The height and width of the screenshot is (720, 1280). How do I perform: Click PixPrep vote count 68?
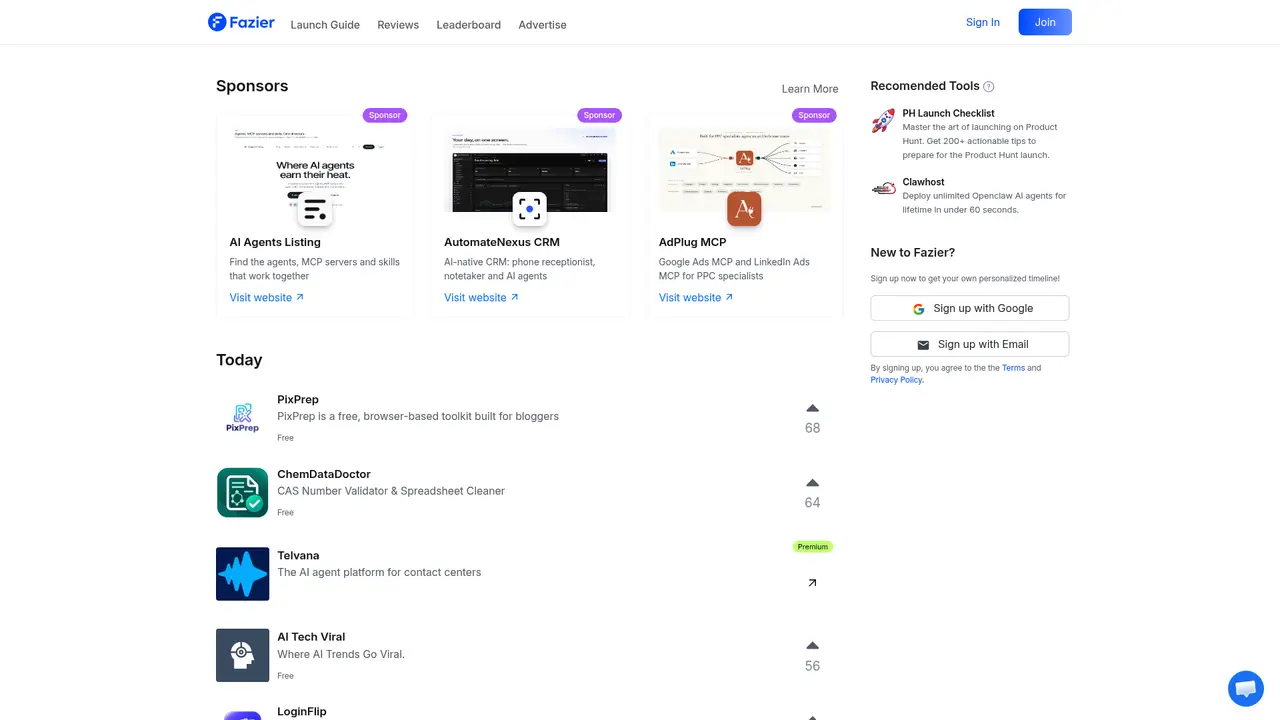tap(812, 428)
